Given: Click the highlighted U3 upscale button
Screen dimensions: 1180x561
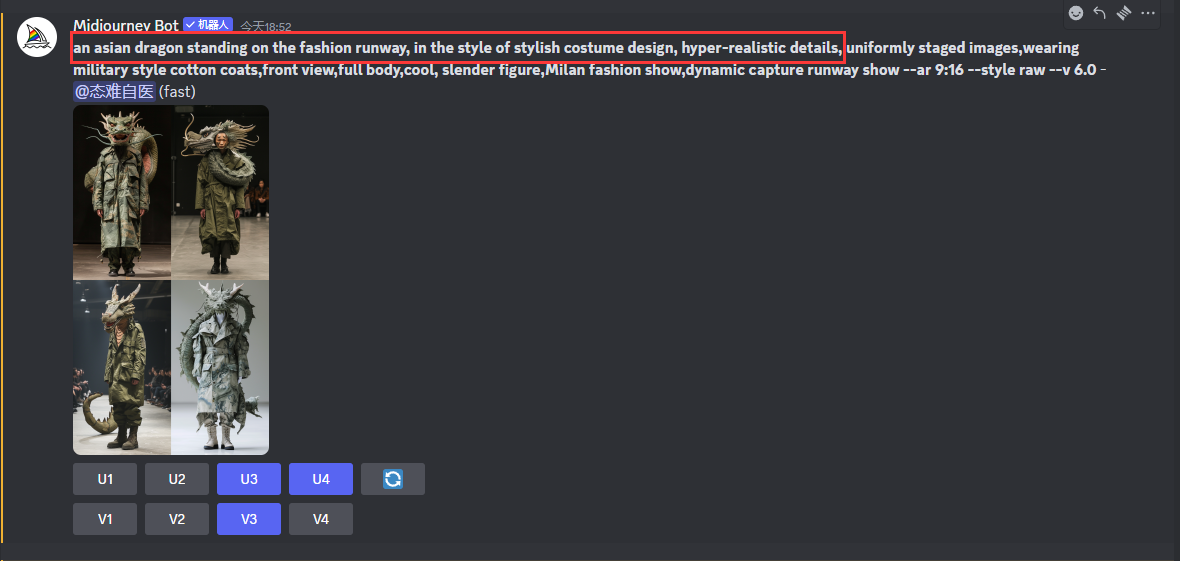Looking at the screenshot, I should 249,479.
